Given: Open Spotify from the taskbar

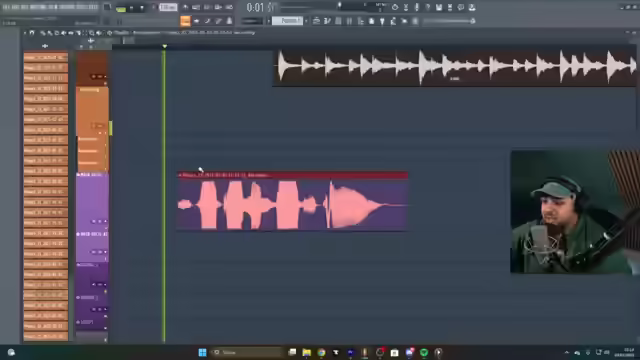Looking at the screenshot, I should coord(424,352).
